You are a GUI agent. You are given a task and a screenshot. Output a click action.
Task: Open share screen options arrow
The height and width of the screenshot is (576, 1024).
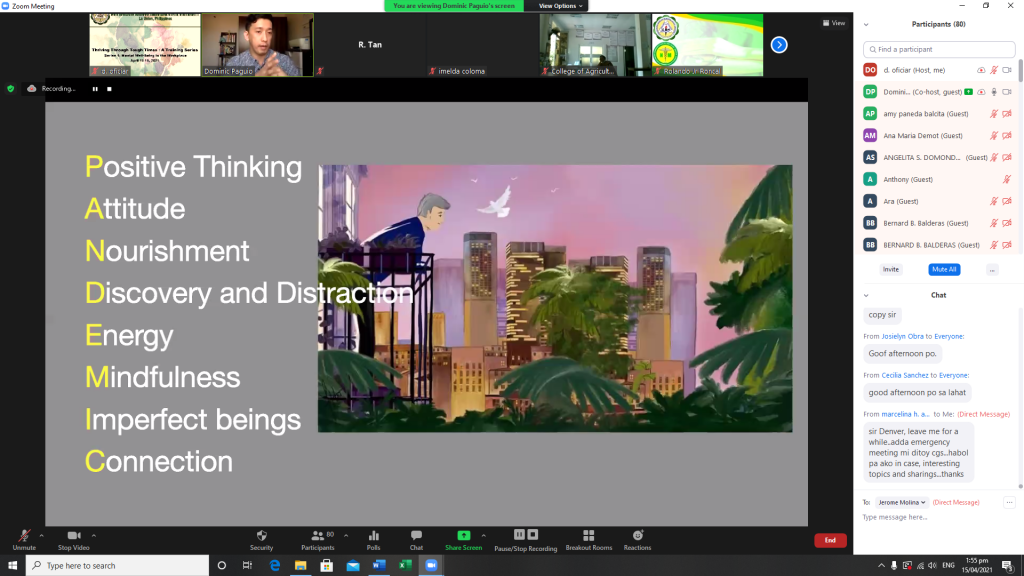pyautogui.click(x=484, y=536)
